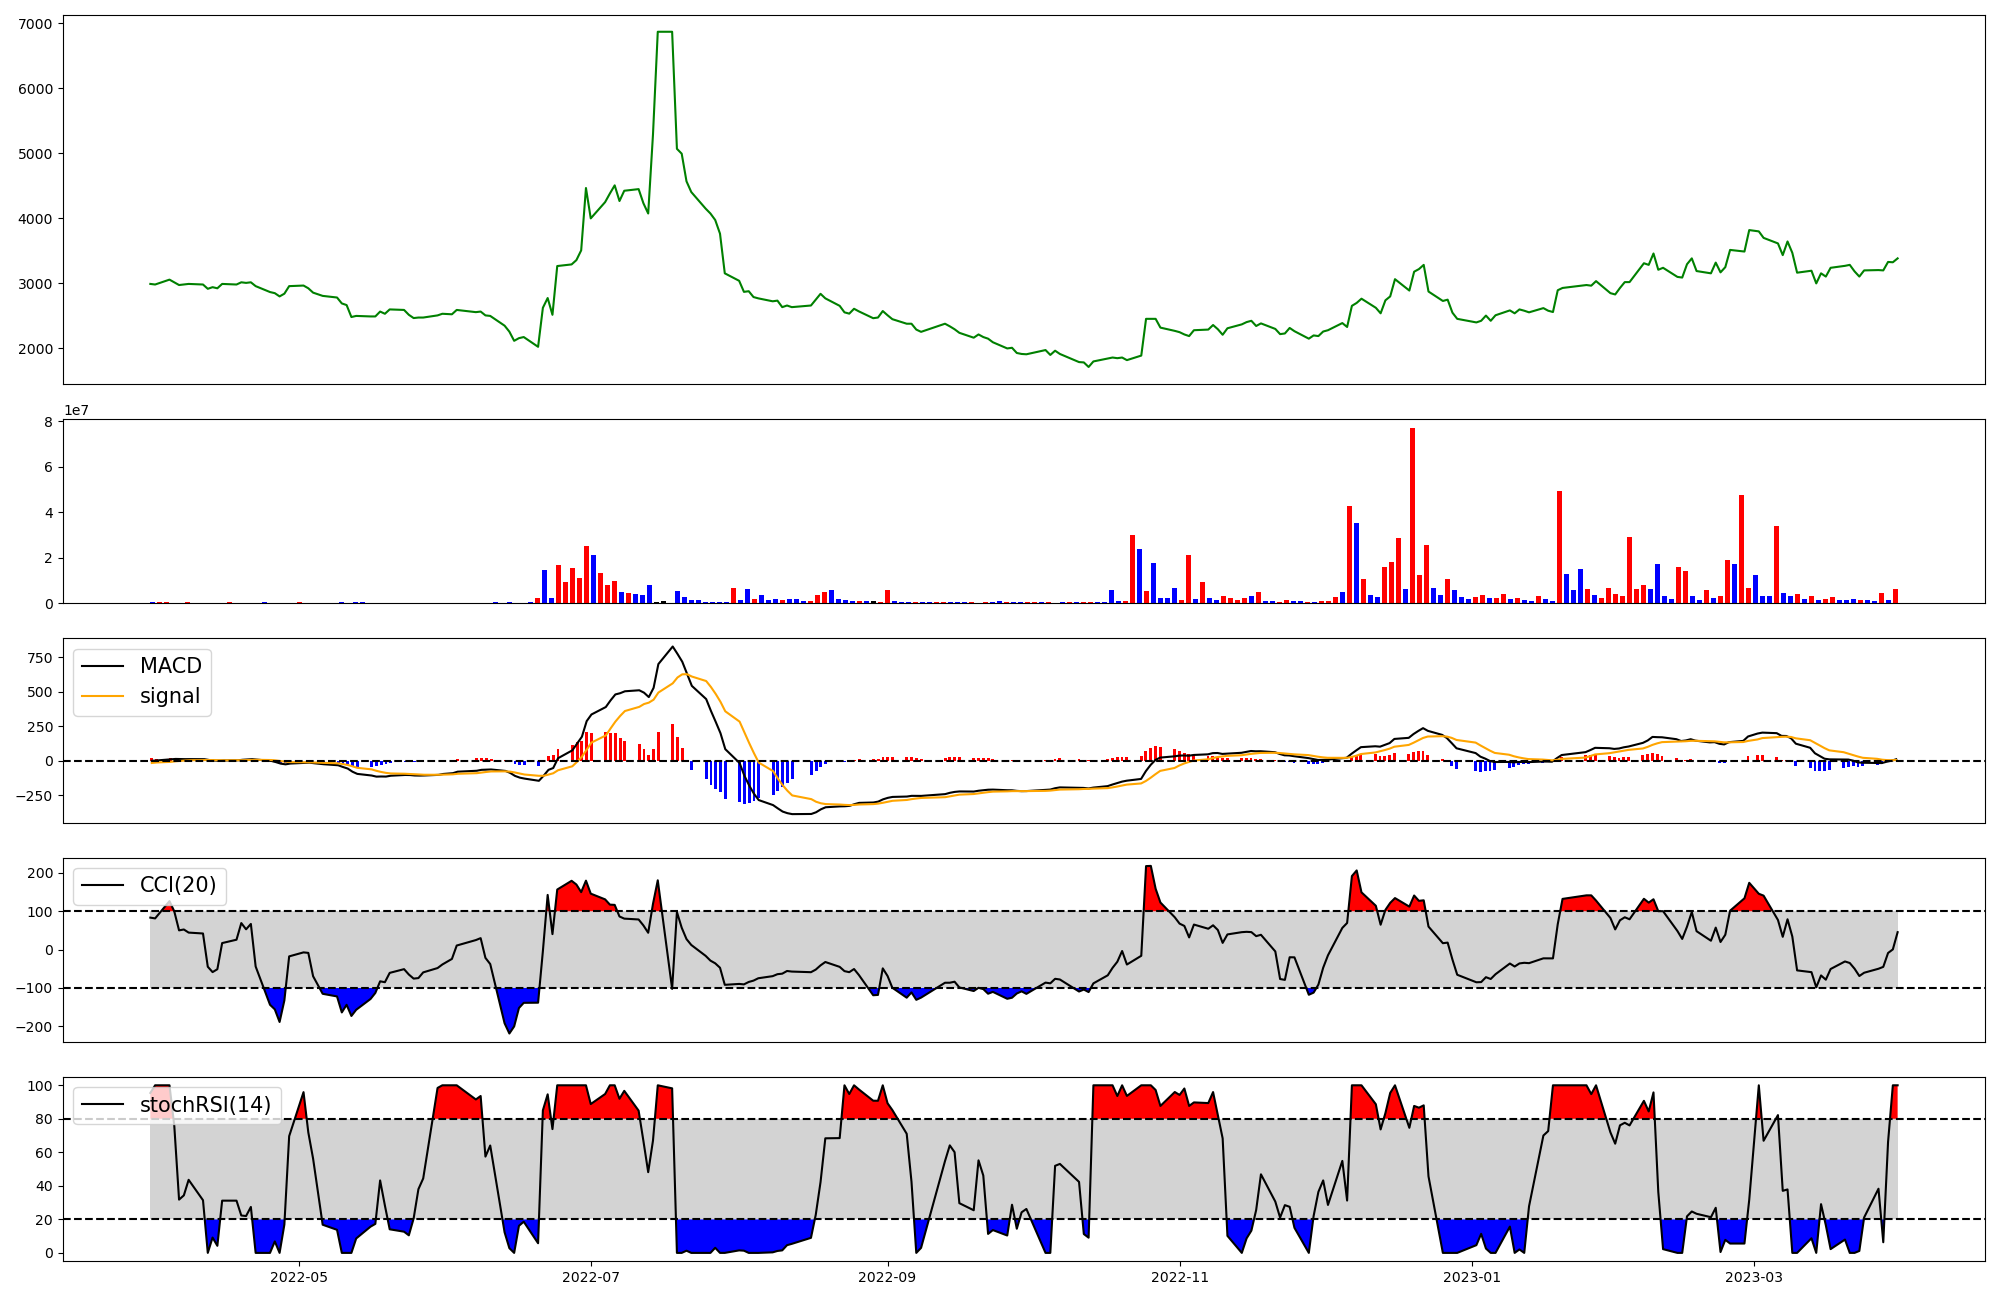Click the MACD legend entry
2000x1300 pixels.
click(x=170, y=666)
